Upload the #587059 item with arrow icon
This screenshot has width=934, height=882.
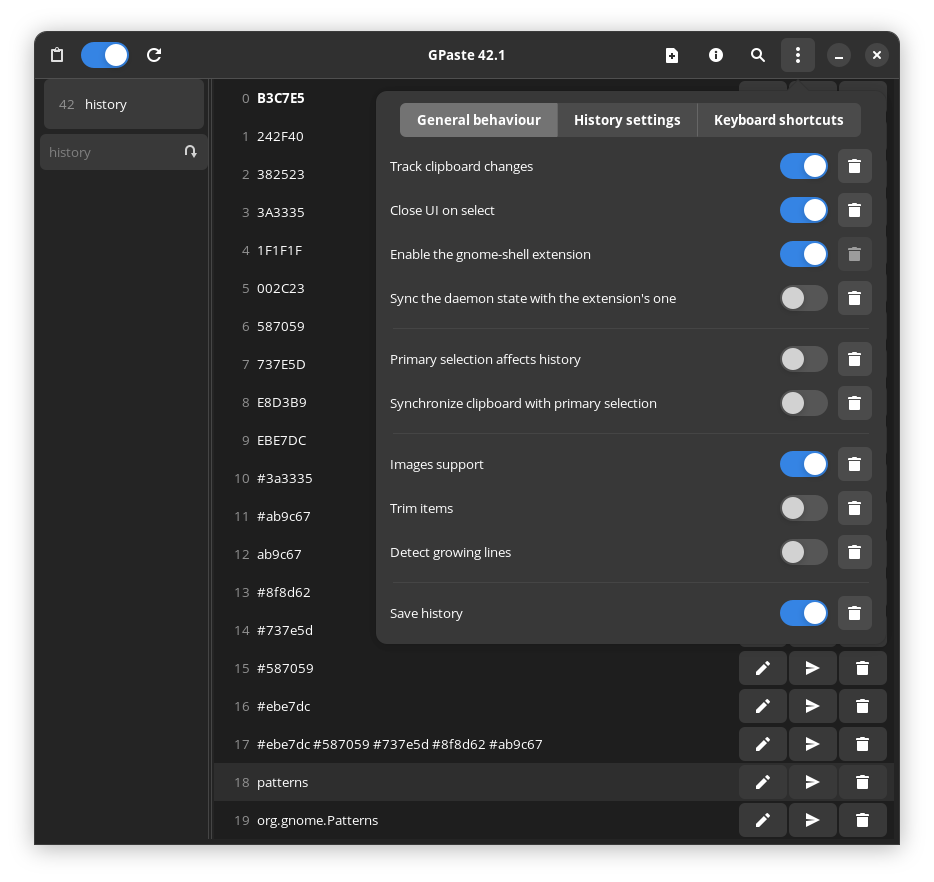[812, 668]
